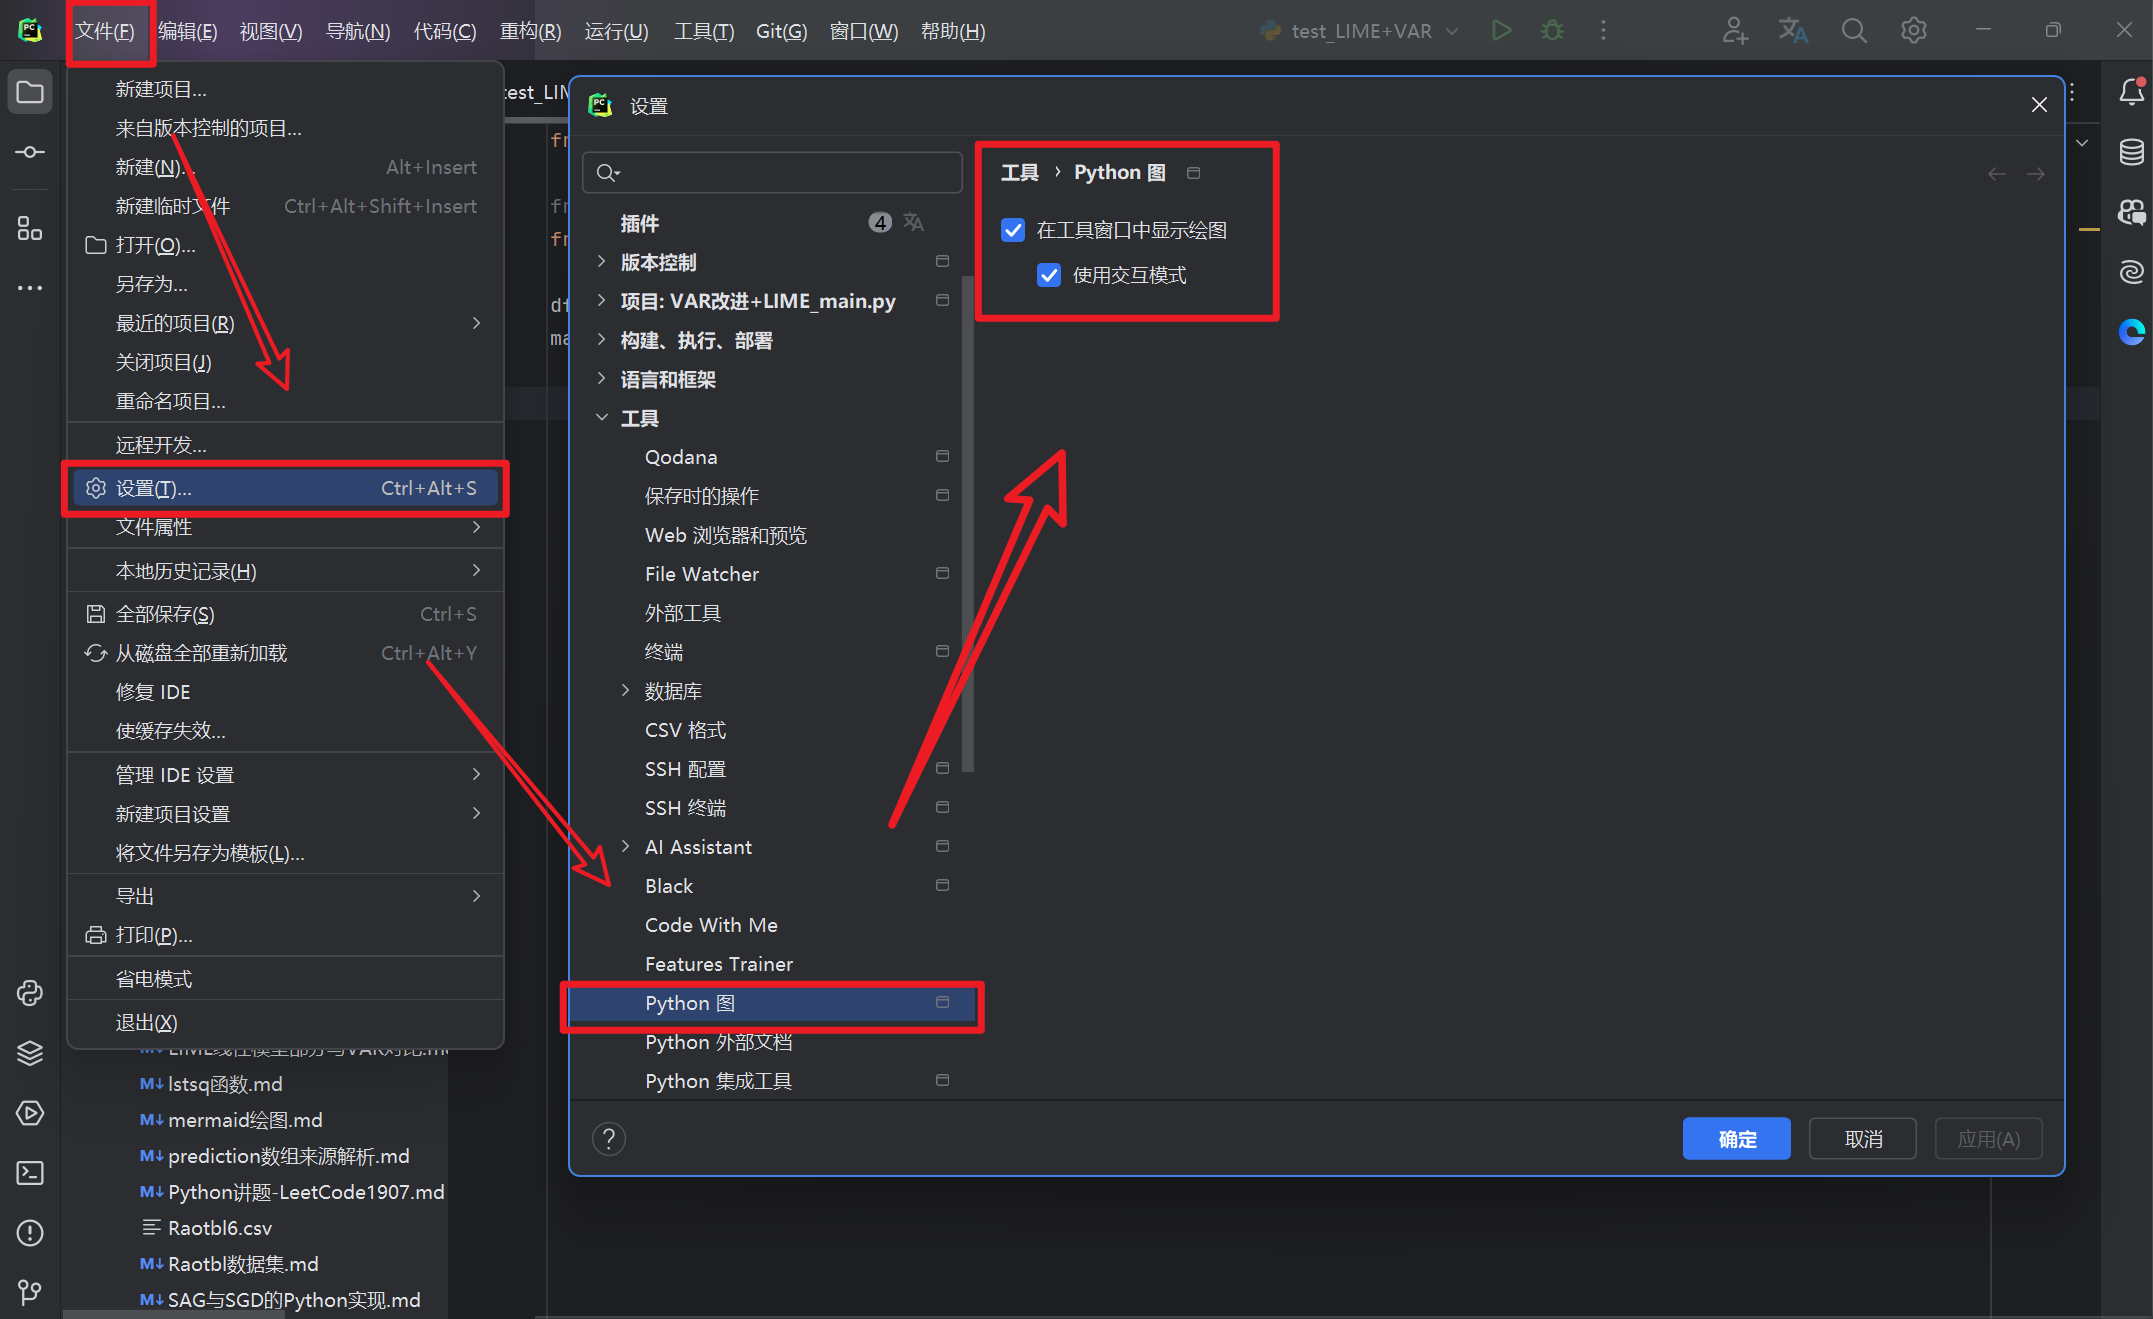The height and width of the screenshot is (1319, 2153).
Task: Open the Problems tool window icon
Action: point(30,1232)
